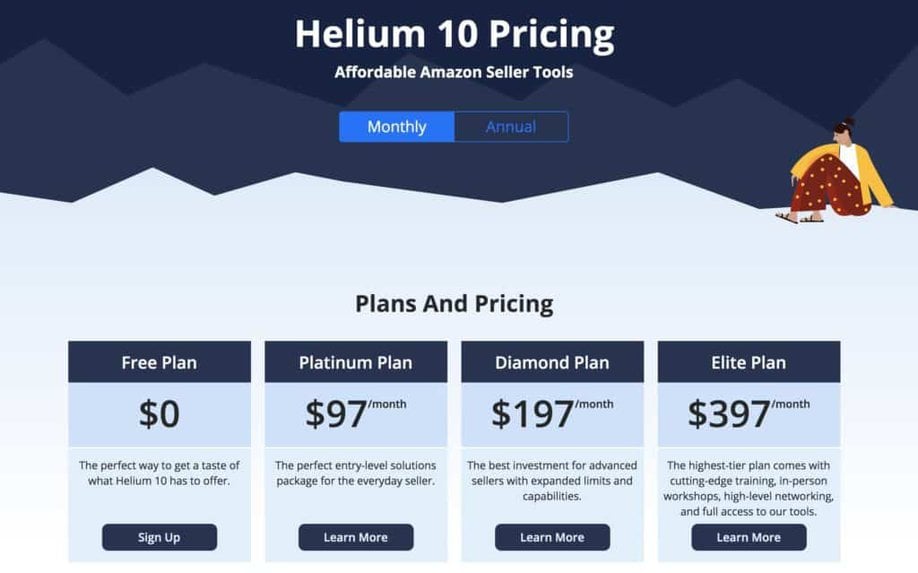Select the Elite Plan header

click(749, 362)
